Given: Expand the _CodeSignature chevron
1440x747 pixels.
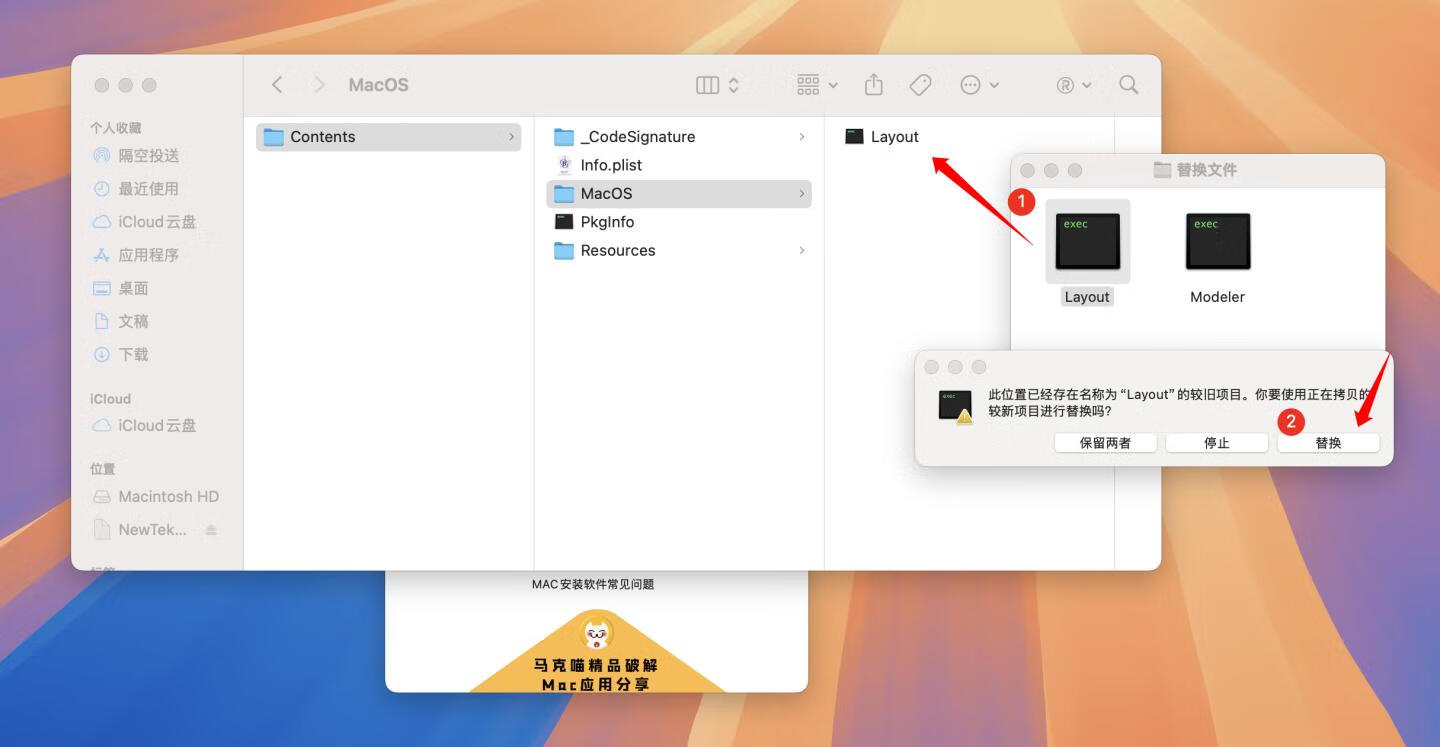Looking at the screenshot, I should coord(801,137).
